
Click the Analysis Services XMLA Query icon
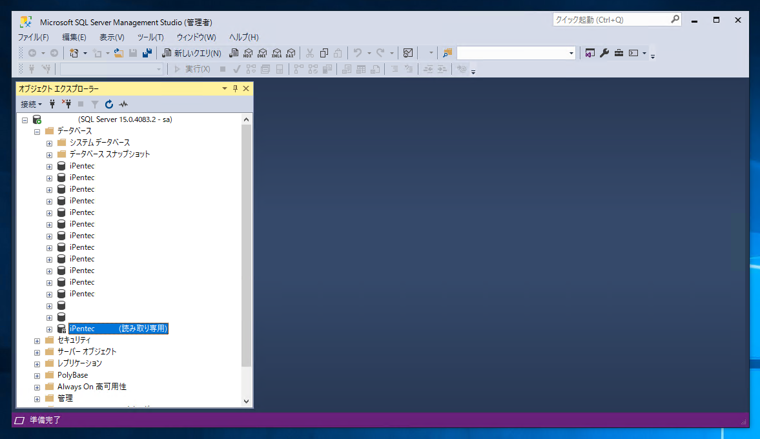[x=276, y=53]
